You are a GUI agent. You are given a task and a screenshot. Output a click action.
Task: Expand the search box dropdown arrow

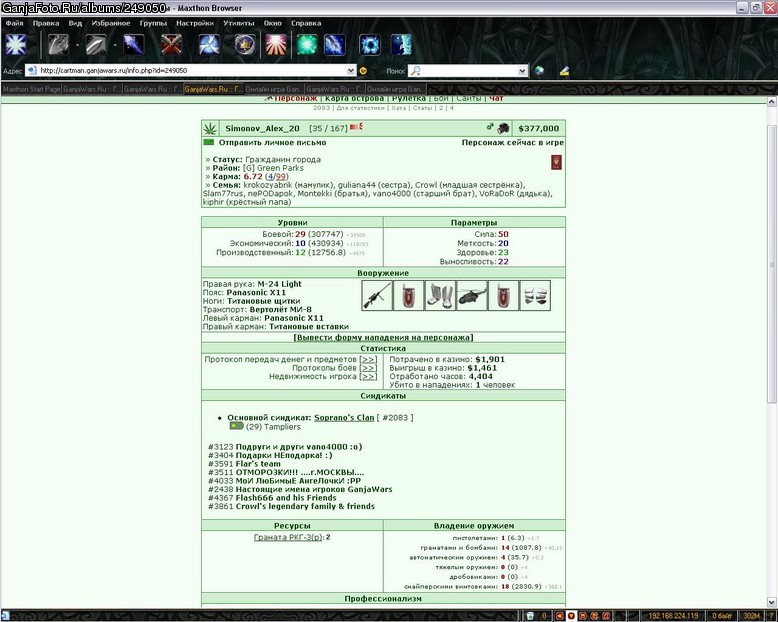click(522, 71)
